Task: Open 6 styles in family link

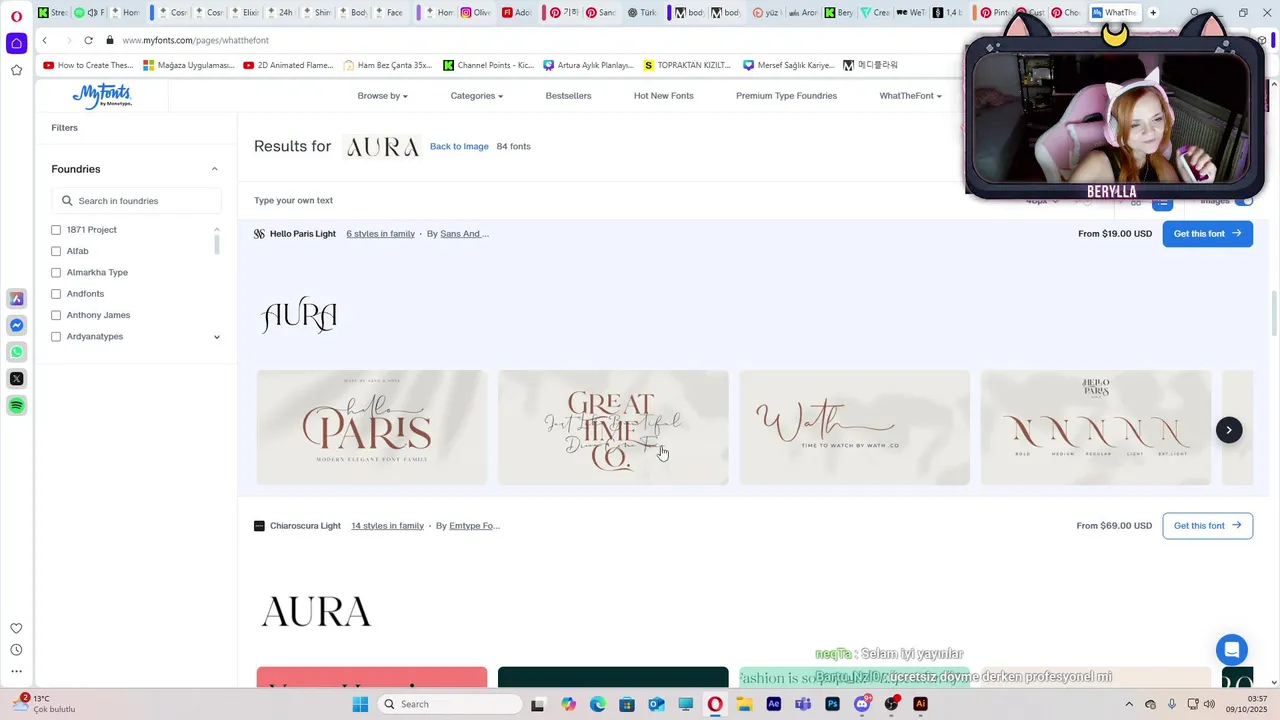Action: point(380,234)
